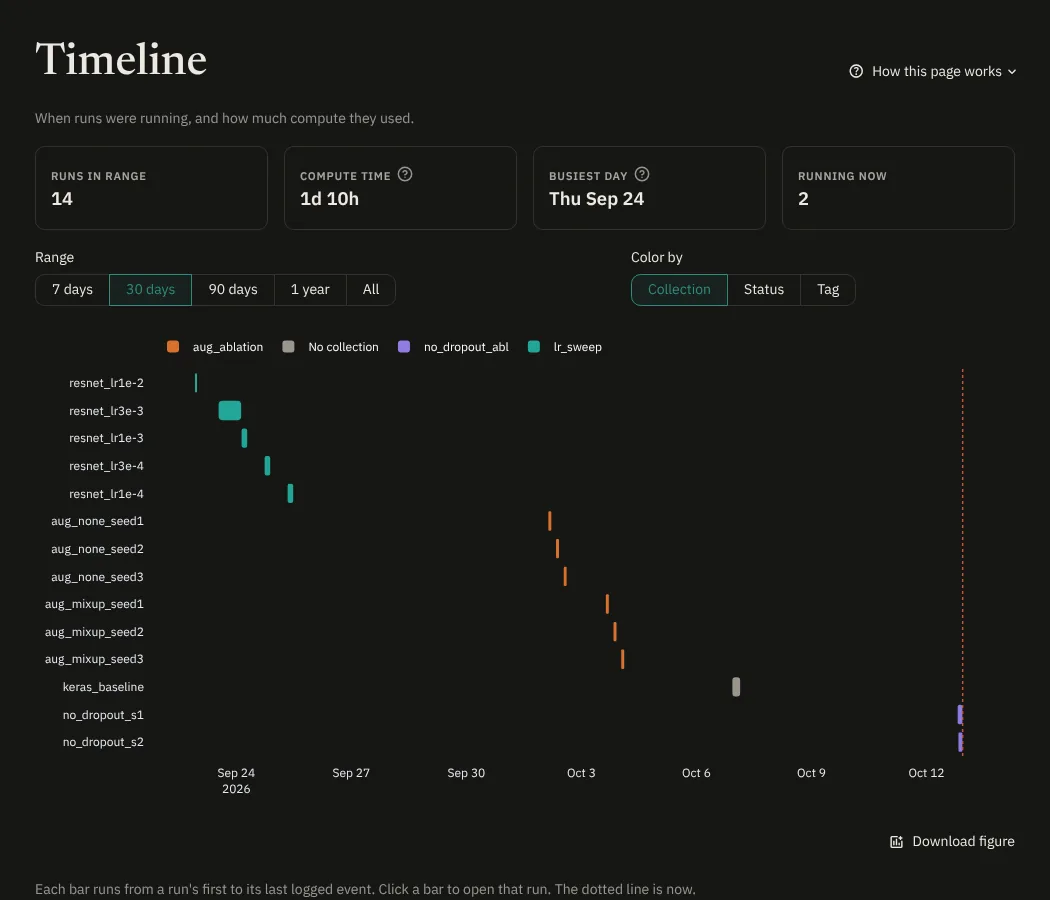Click the teal lr_sweep legend swatch
This screenshot has width=1050, height=900.
point(534,346)
